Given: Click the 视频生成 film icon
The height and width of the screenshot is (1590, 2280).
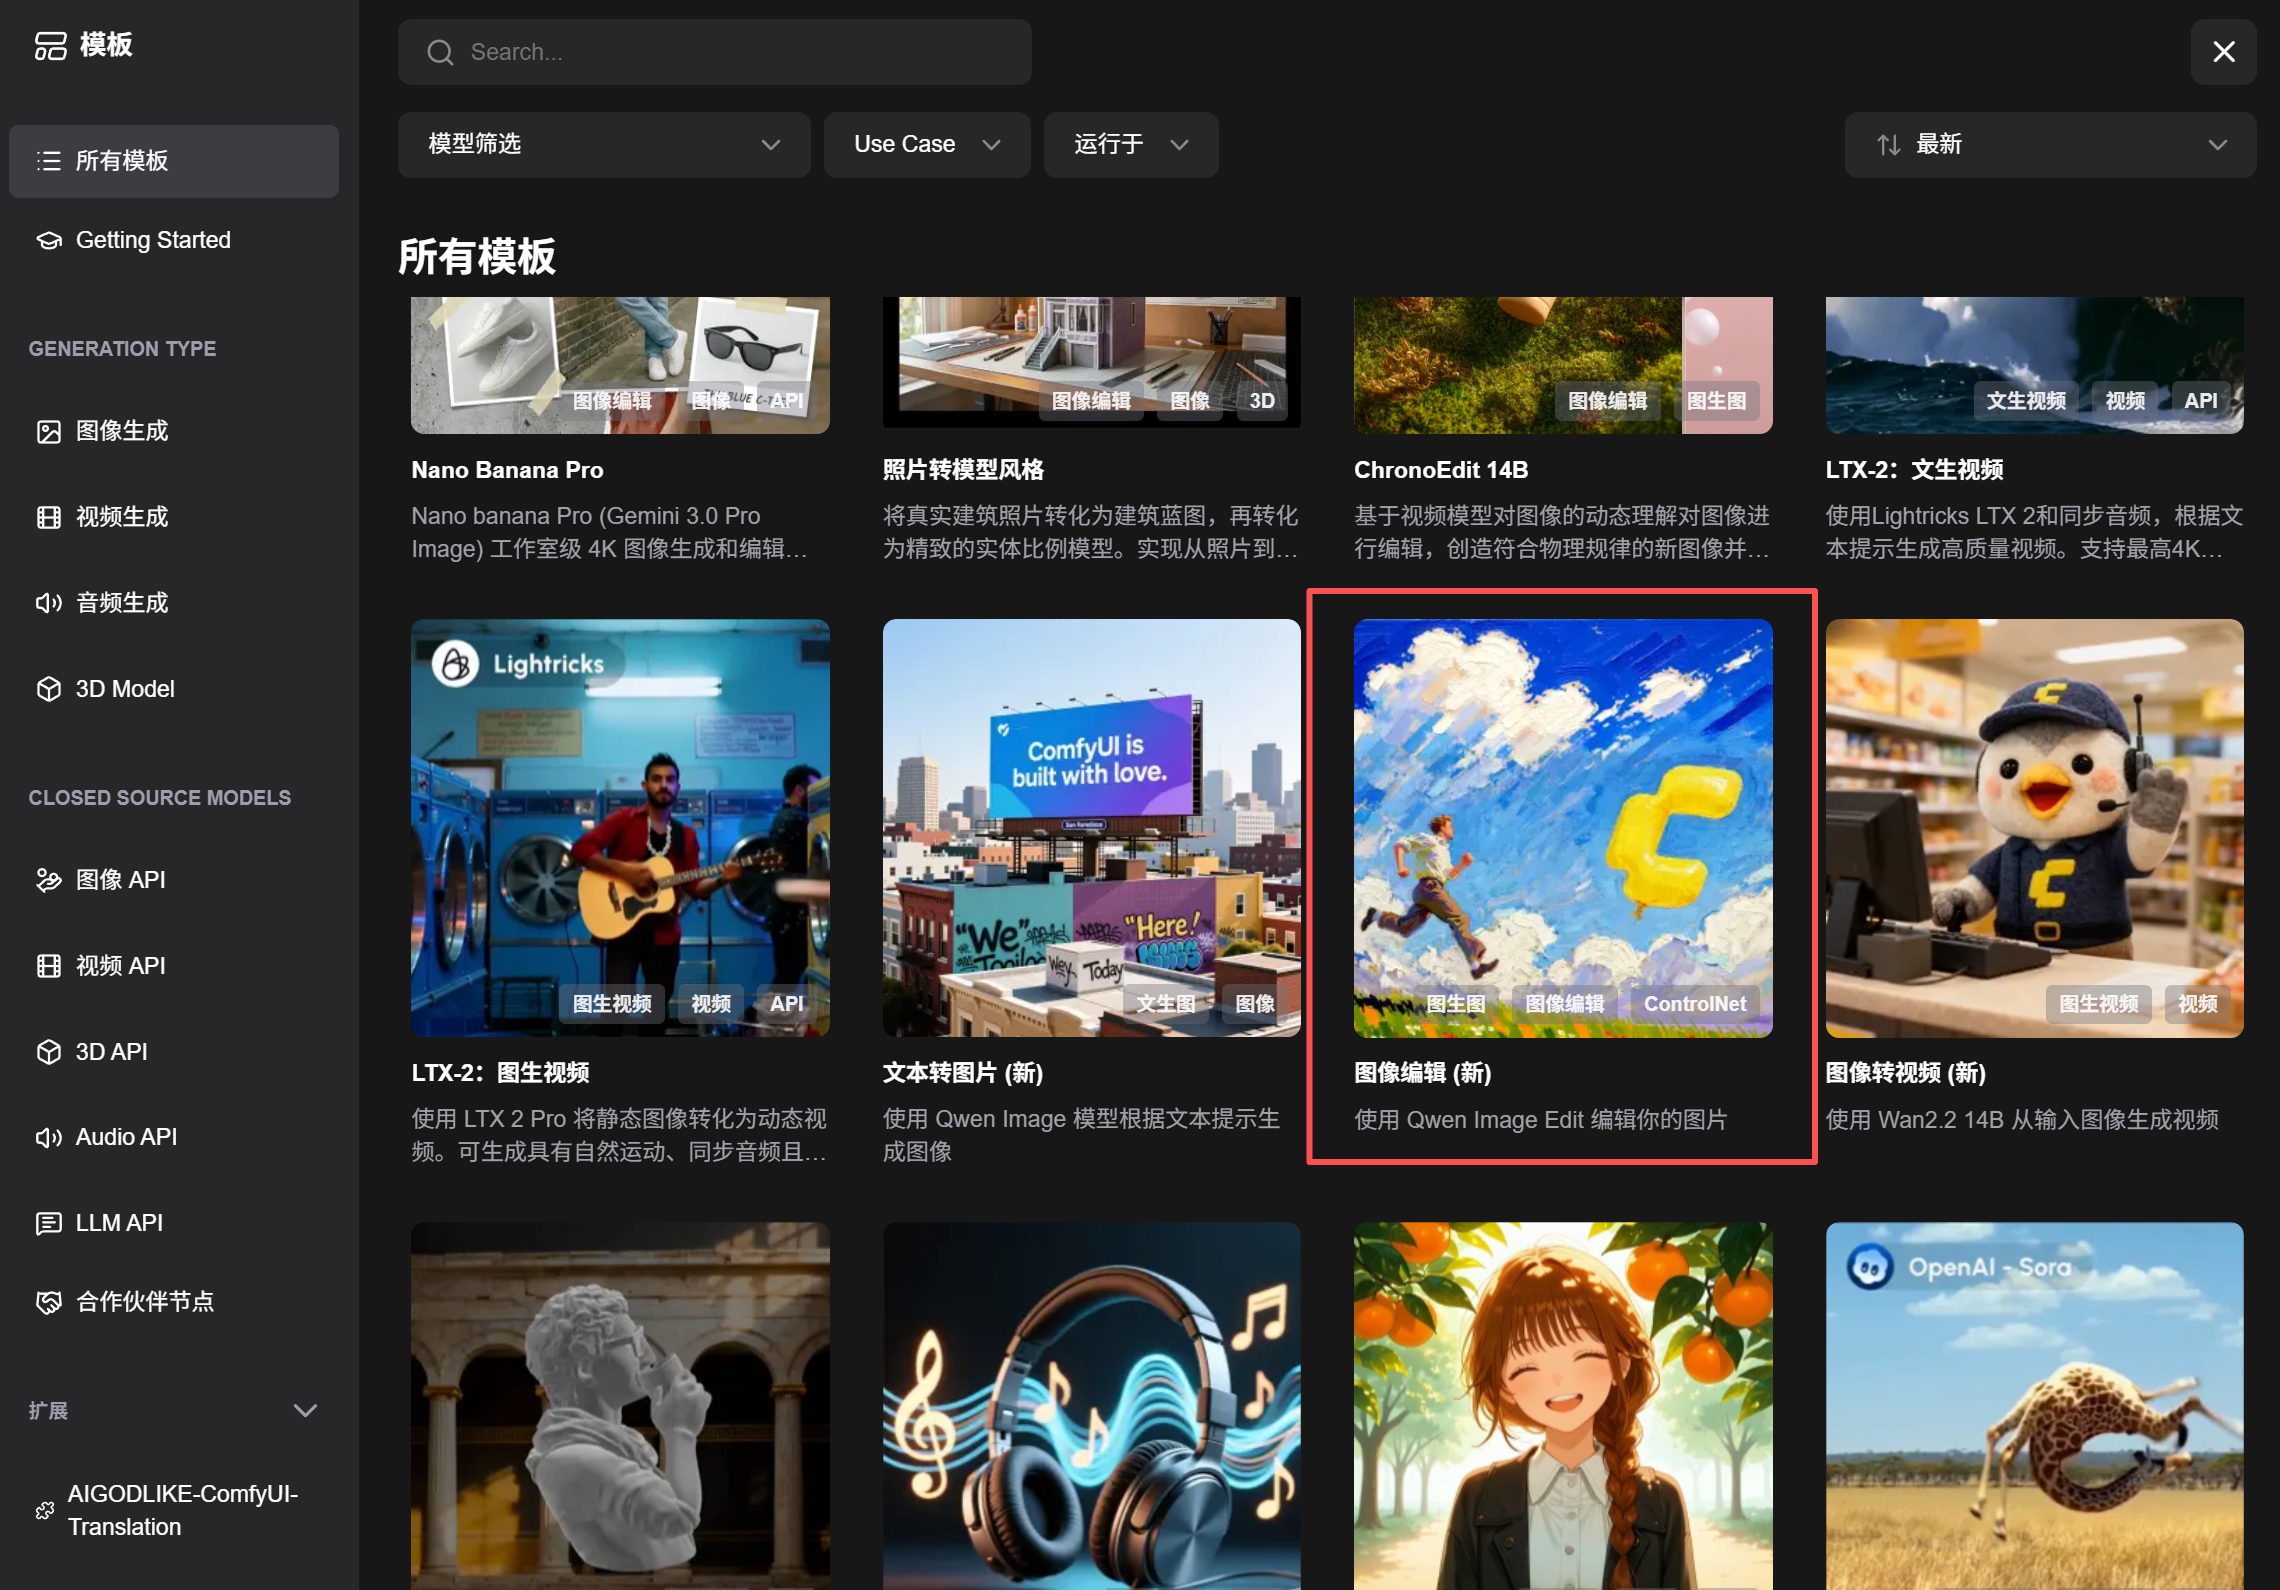Looking at the screenshot, I should tap(48, 517).
